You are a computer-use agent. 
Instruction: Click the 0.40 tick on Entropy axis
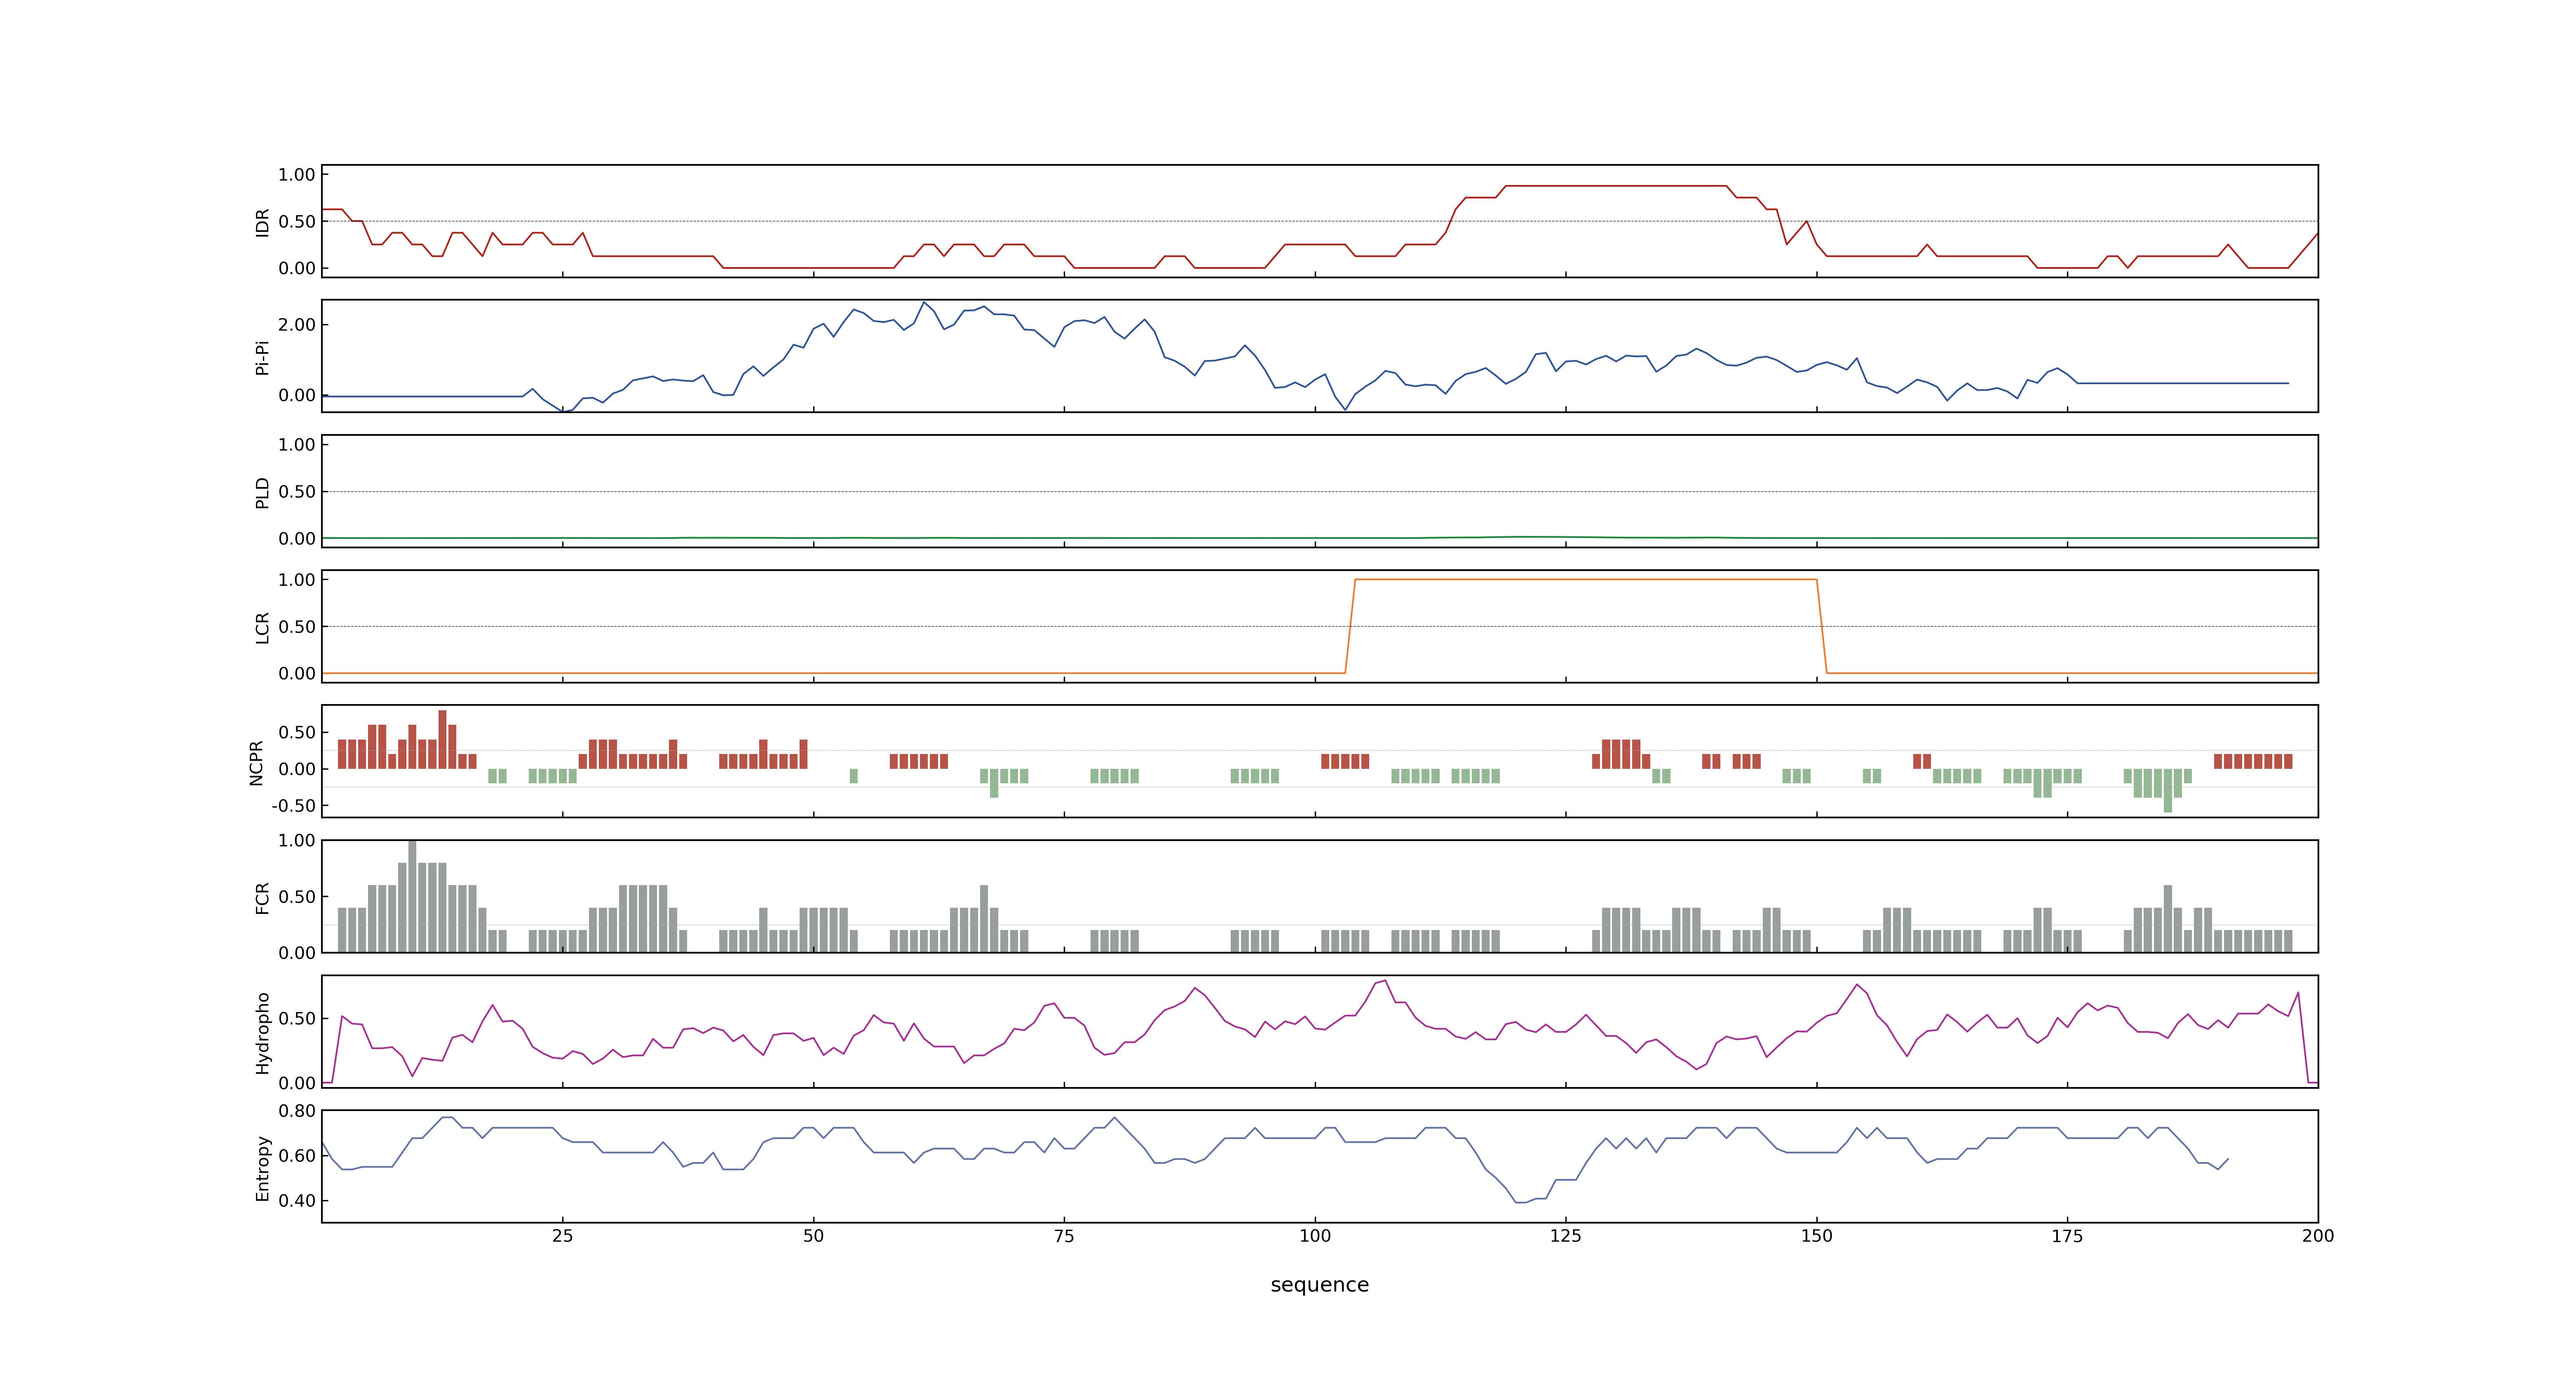click(x=297, y=1200)
